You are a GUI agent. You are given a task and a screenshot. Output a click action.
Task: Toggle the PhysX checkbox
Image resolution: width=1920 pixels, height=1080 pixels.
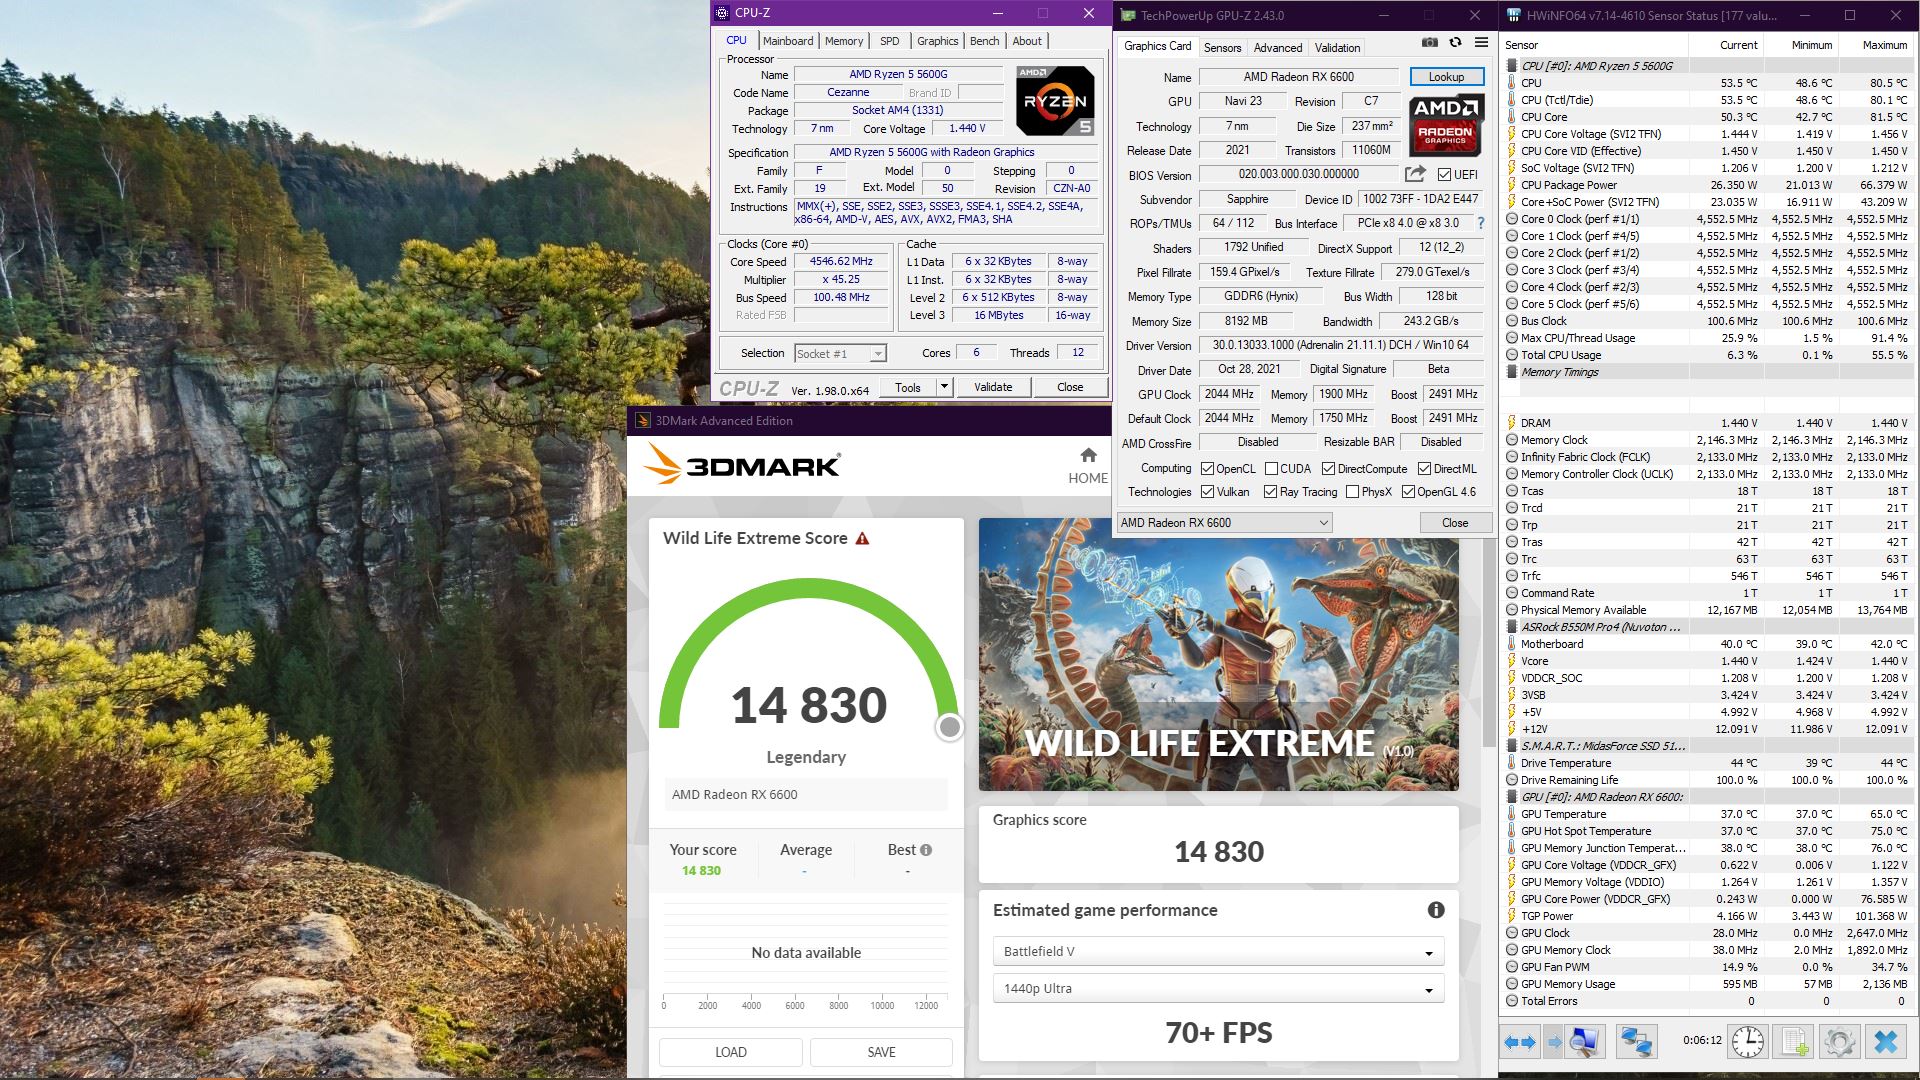pyautogui.click(x=1352, y=492)
